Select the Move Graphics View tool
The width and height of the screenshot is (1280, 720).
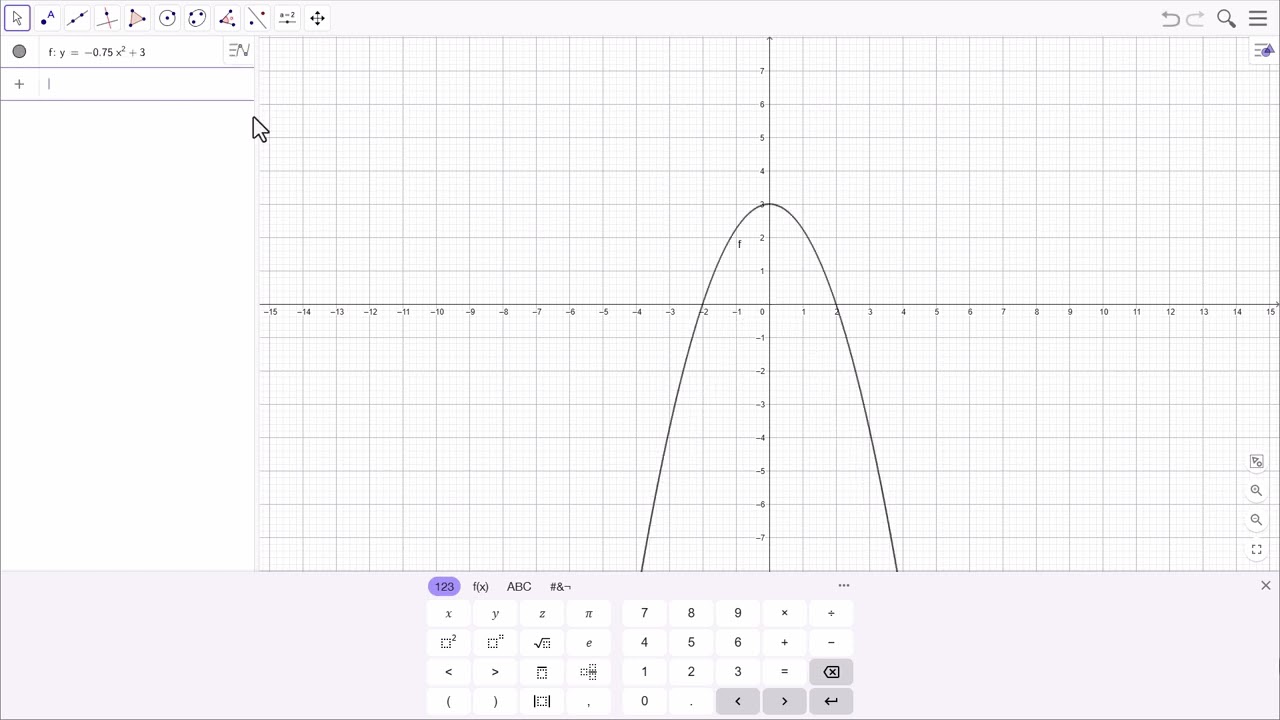[x=317, y=18]
